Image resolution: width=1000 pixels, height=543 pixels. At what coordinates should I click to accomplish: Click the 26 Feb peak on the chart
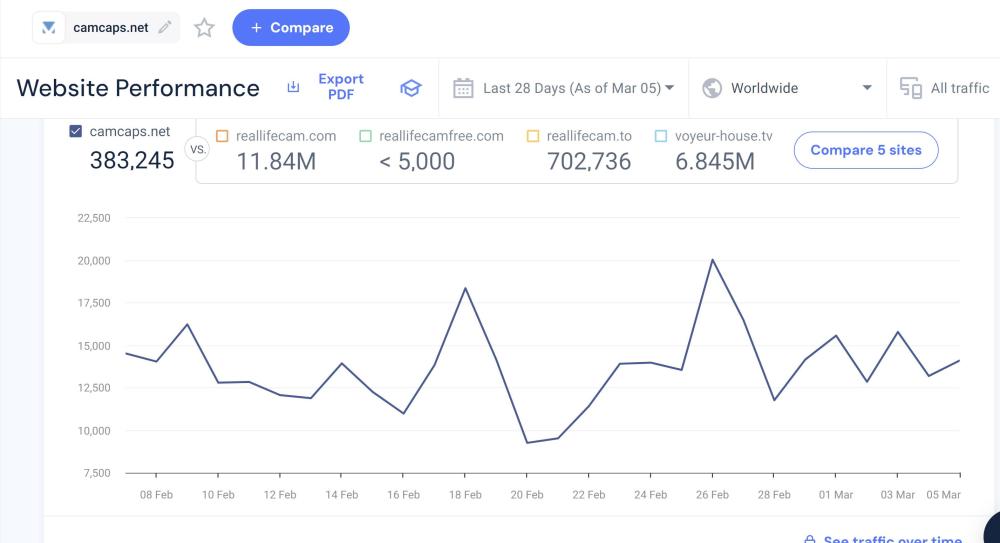click(x=711, y=260)
